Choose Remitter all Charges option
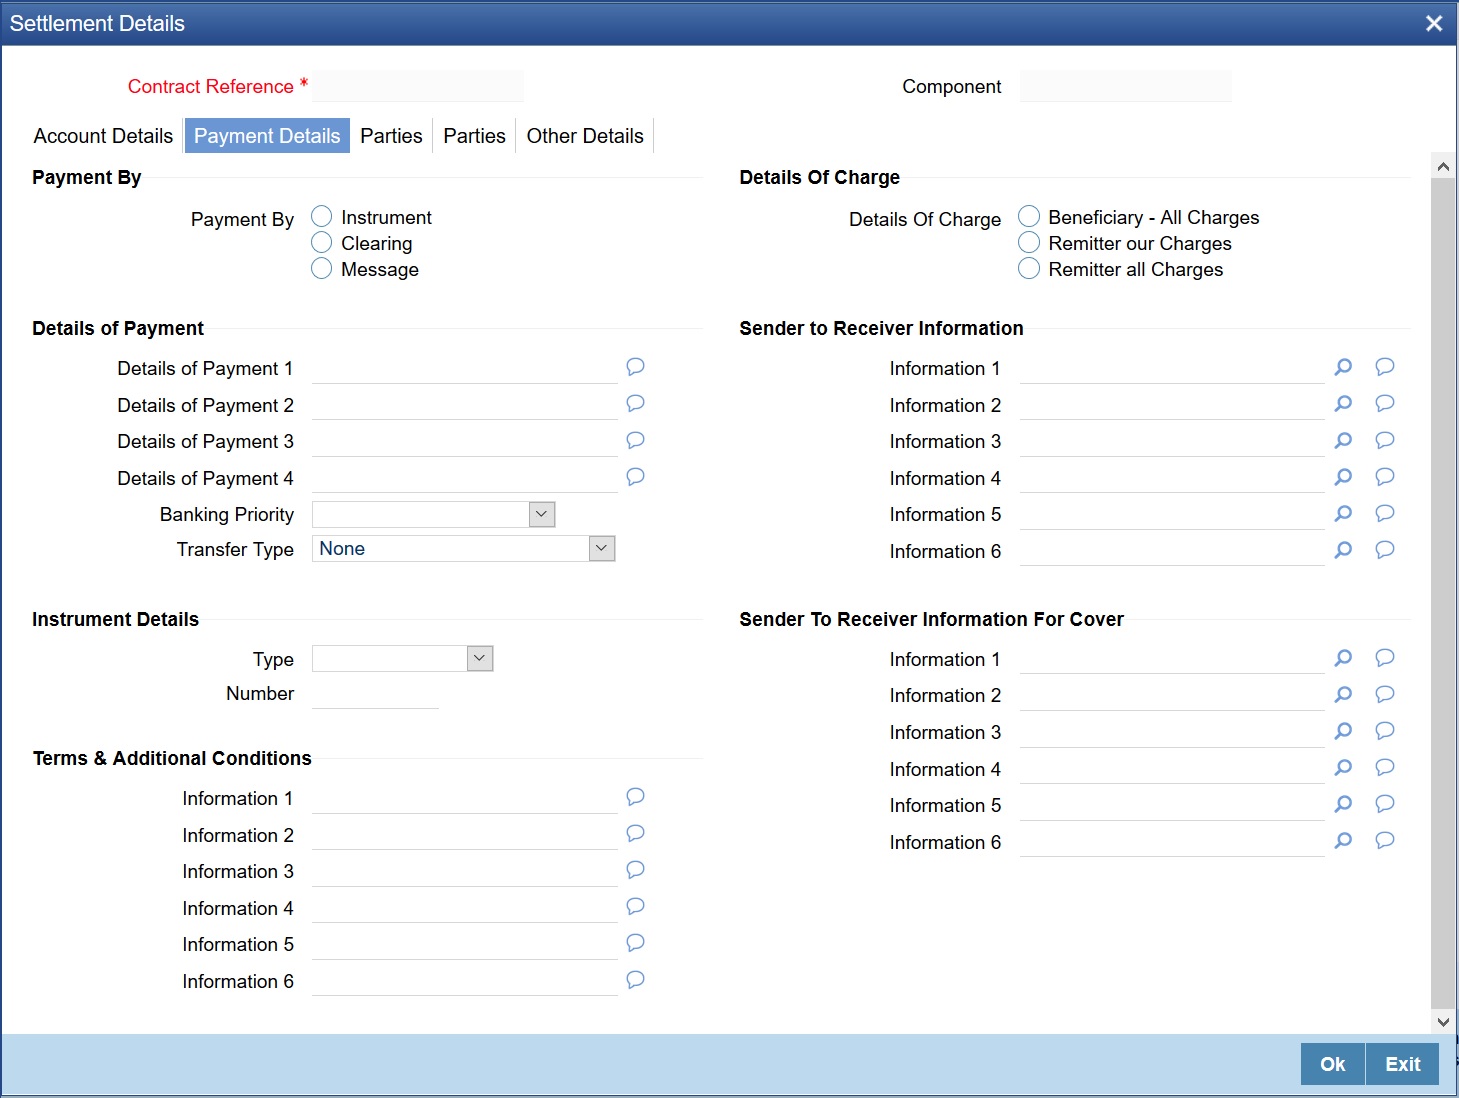Viewport: 1459px width, 1098px height. pos(1029,268)
